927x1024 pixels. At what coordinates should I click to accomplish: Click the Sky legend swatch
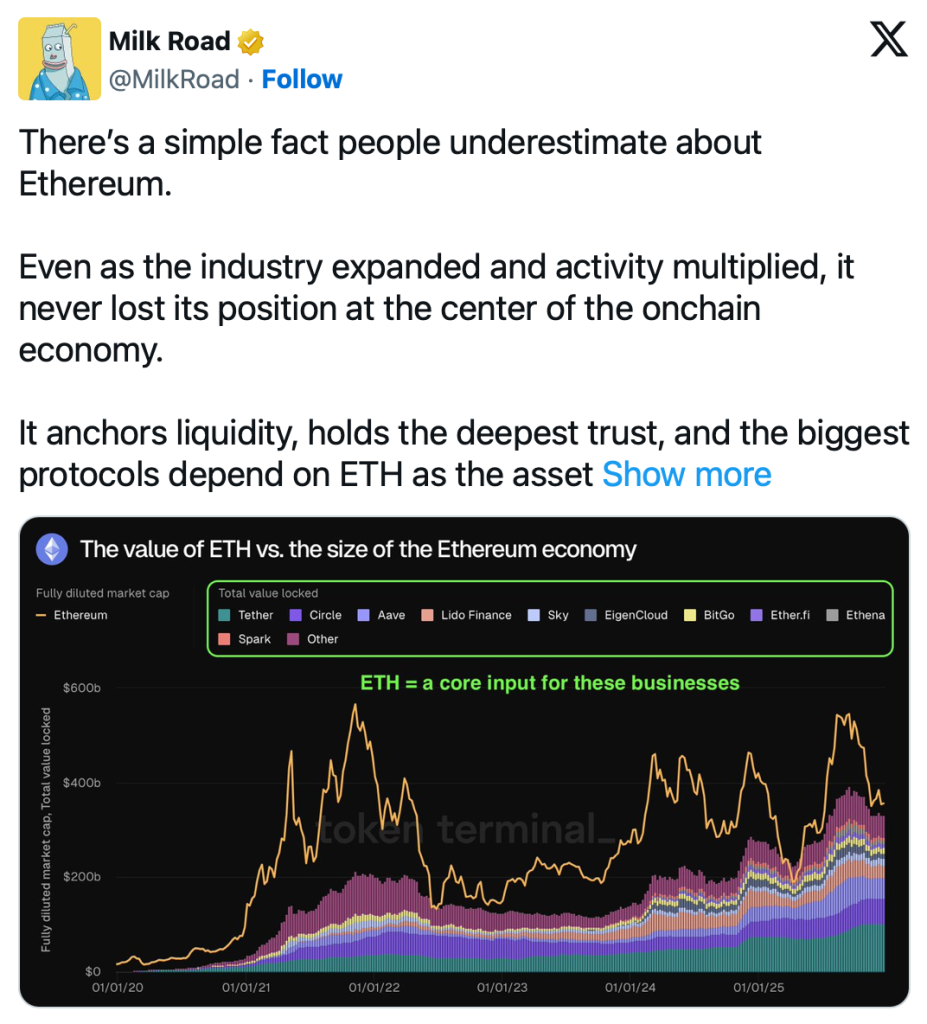(533, 615)
